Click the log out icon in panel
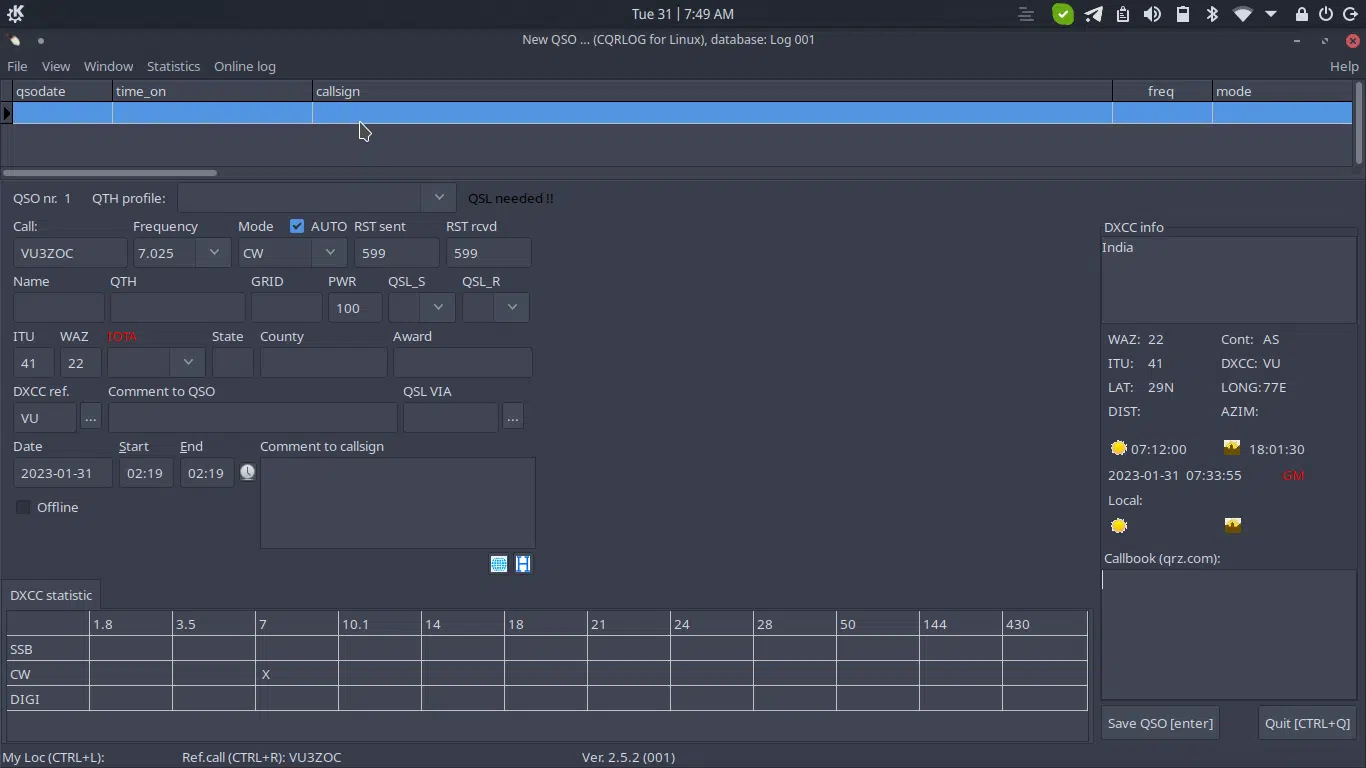The height and width of the screenshot is (768, 1366). pos(1351,14)
